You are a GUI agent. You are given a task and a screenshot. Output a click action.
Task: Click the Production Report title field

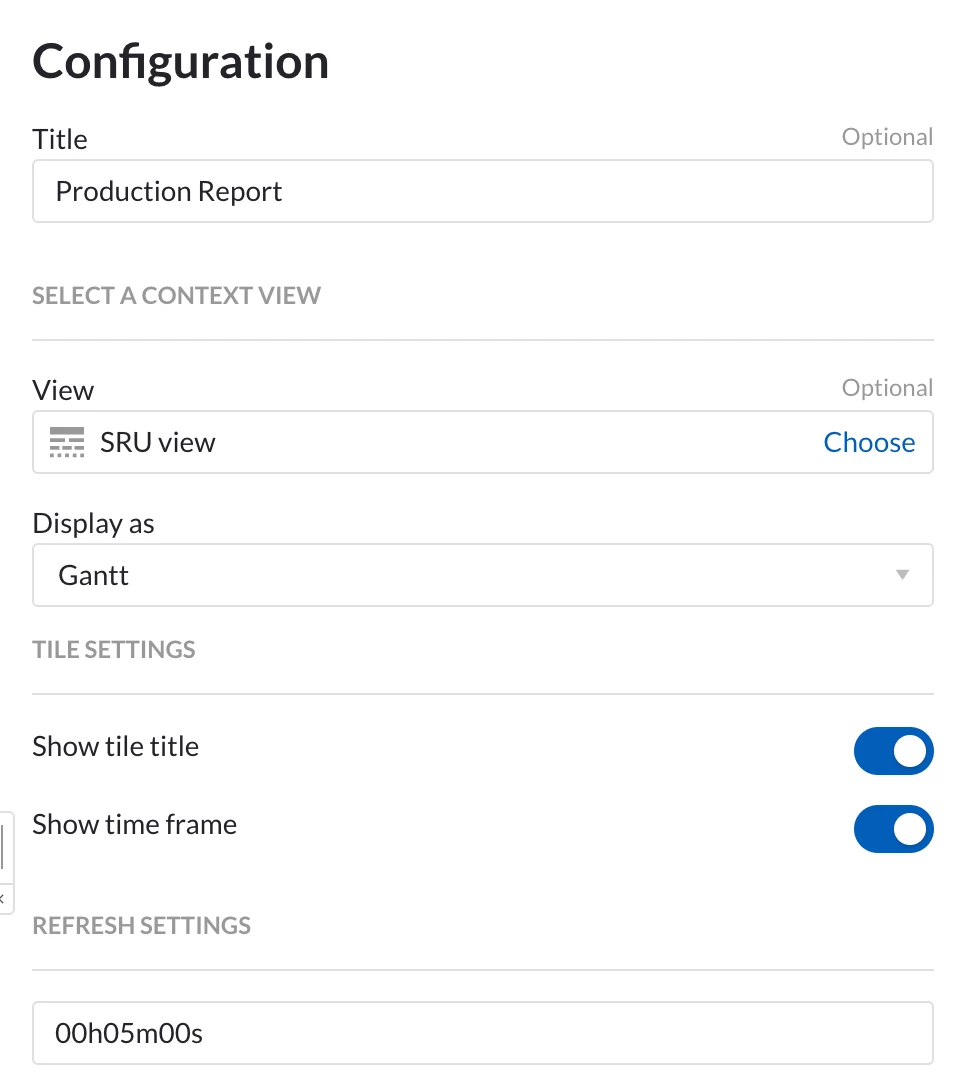pyautogui.click(x=483, y=191)
